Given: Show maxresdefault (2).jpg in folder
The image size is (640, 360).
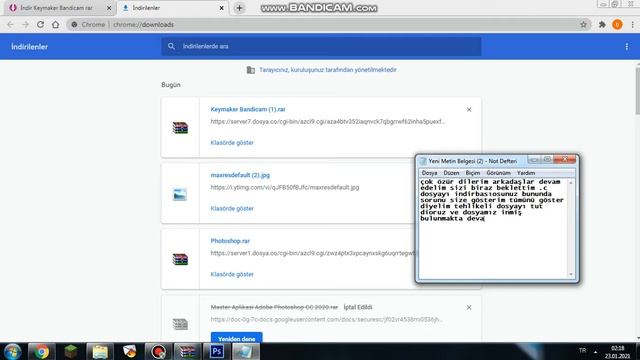Looking at the screenshot, I should pos(232,209).
